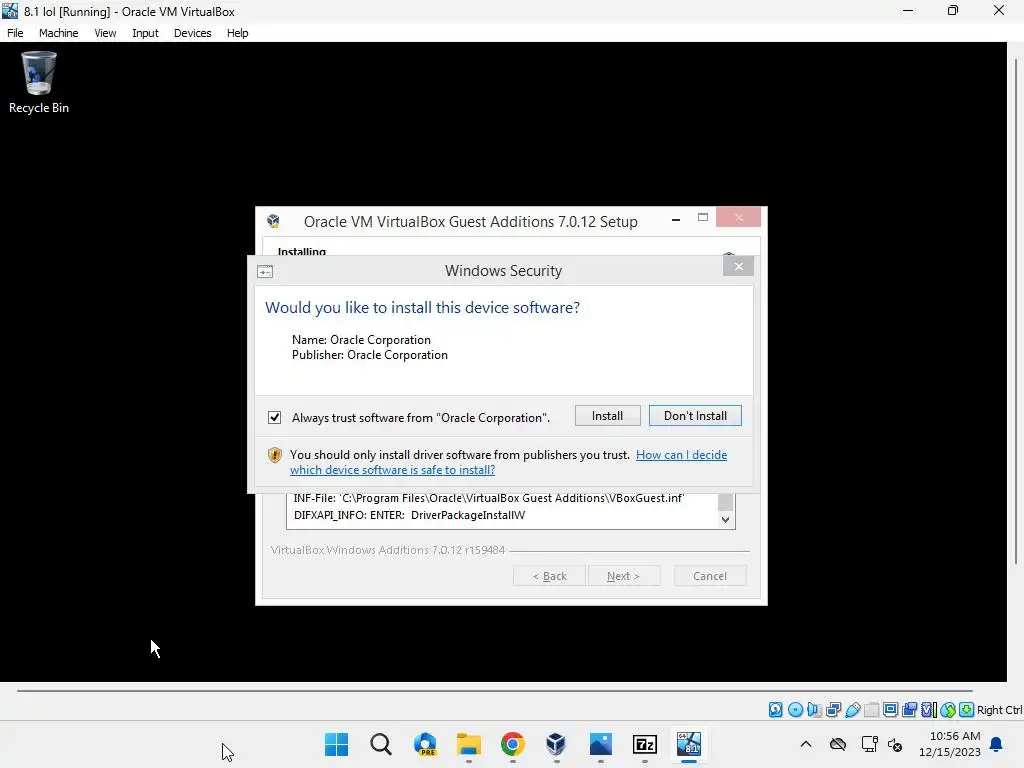Click the VM window vertical scrollbar
The width and height of the screenshot is (1024, 768).
[x=1016, y=312]
